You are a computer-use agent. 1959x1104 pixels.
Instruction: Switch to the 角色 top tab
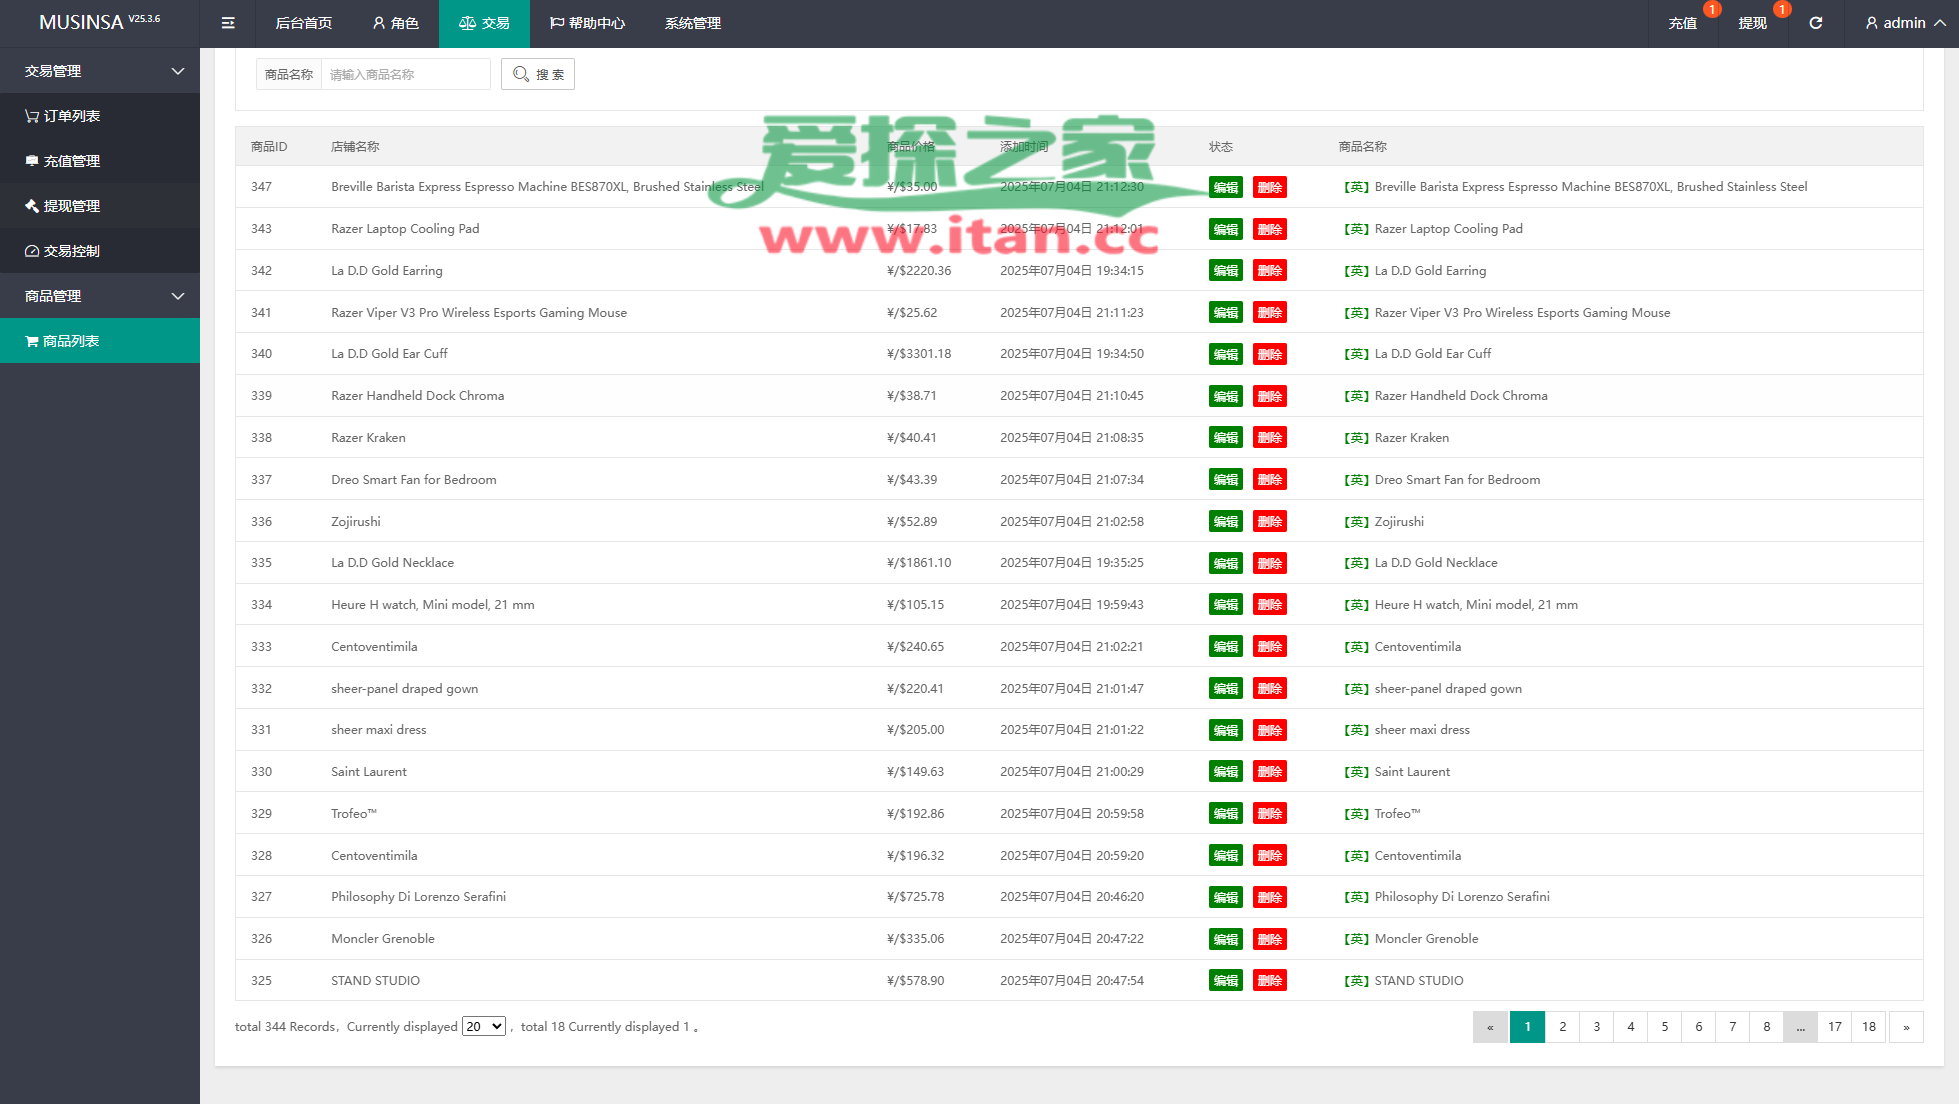[395, 23]
